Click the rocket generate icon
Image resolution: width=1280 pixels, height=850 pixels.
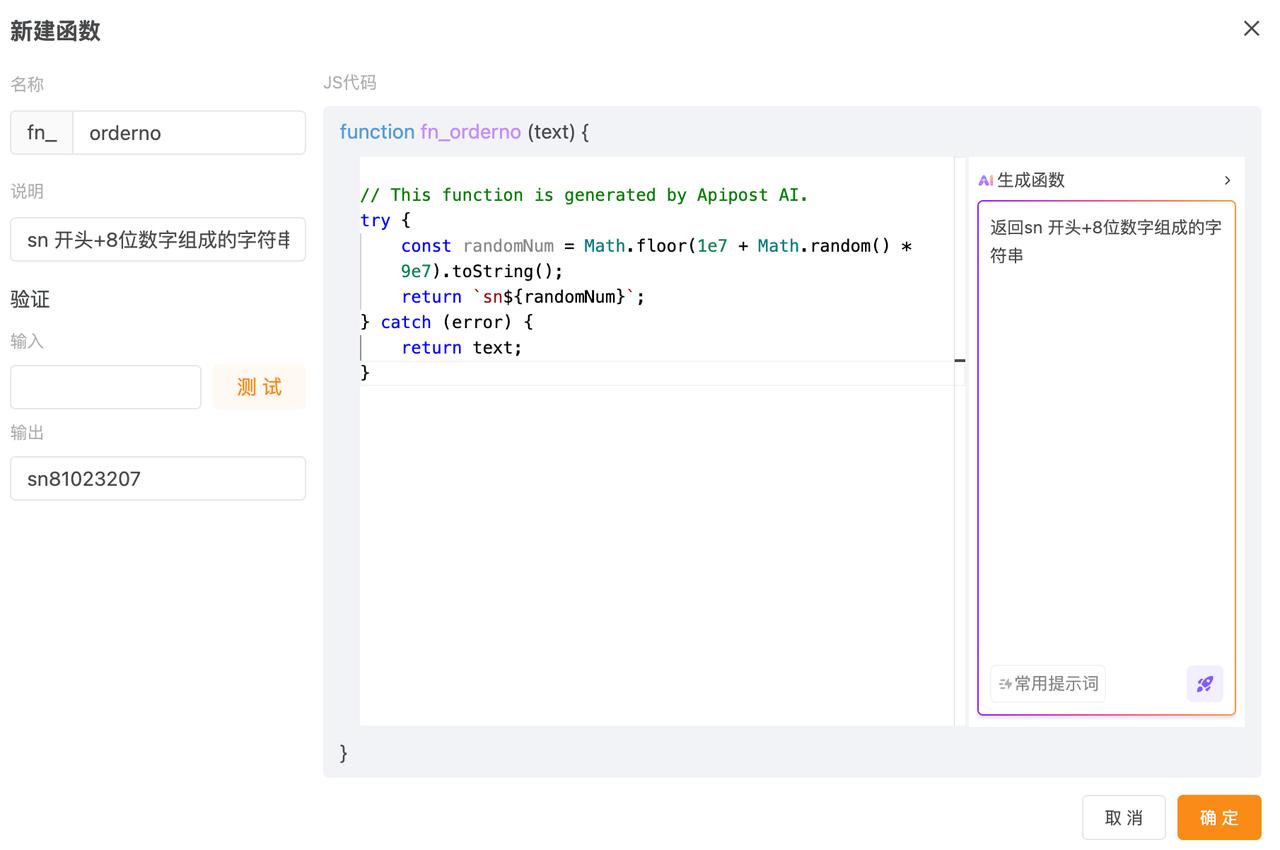(x=1204, y=684)
